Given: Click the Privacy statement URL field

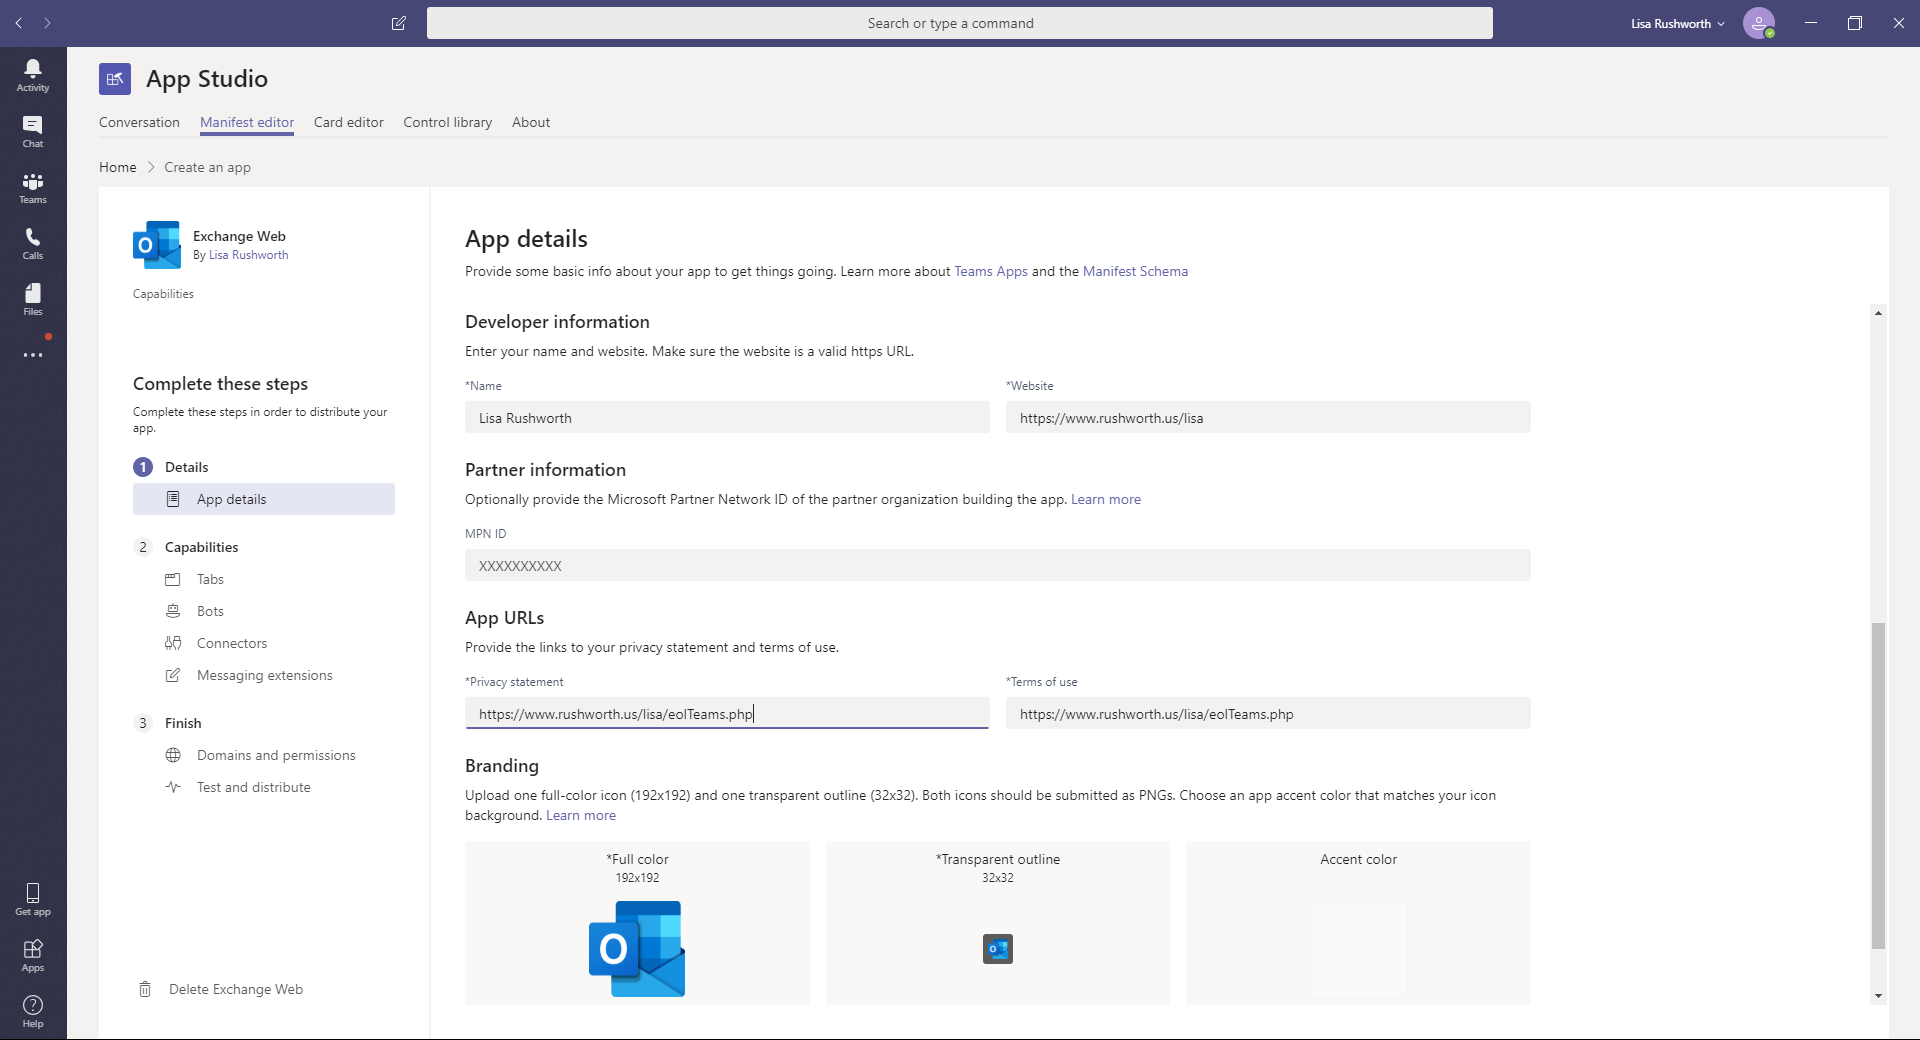Looking at the screenshot, I should [727, 713].
